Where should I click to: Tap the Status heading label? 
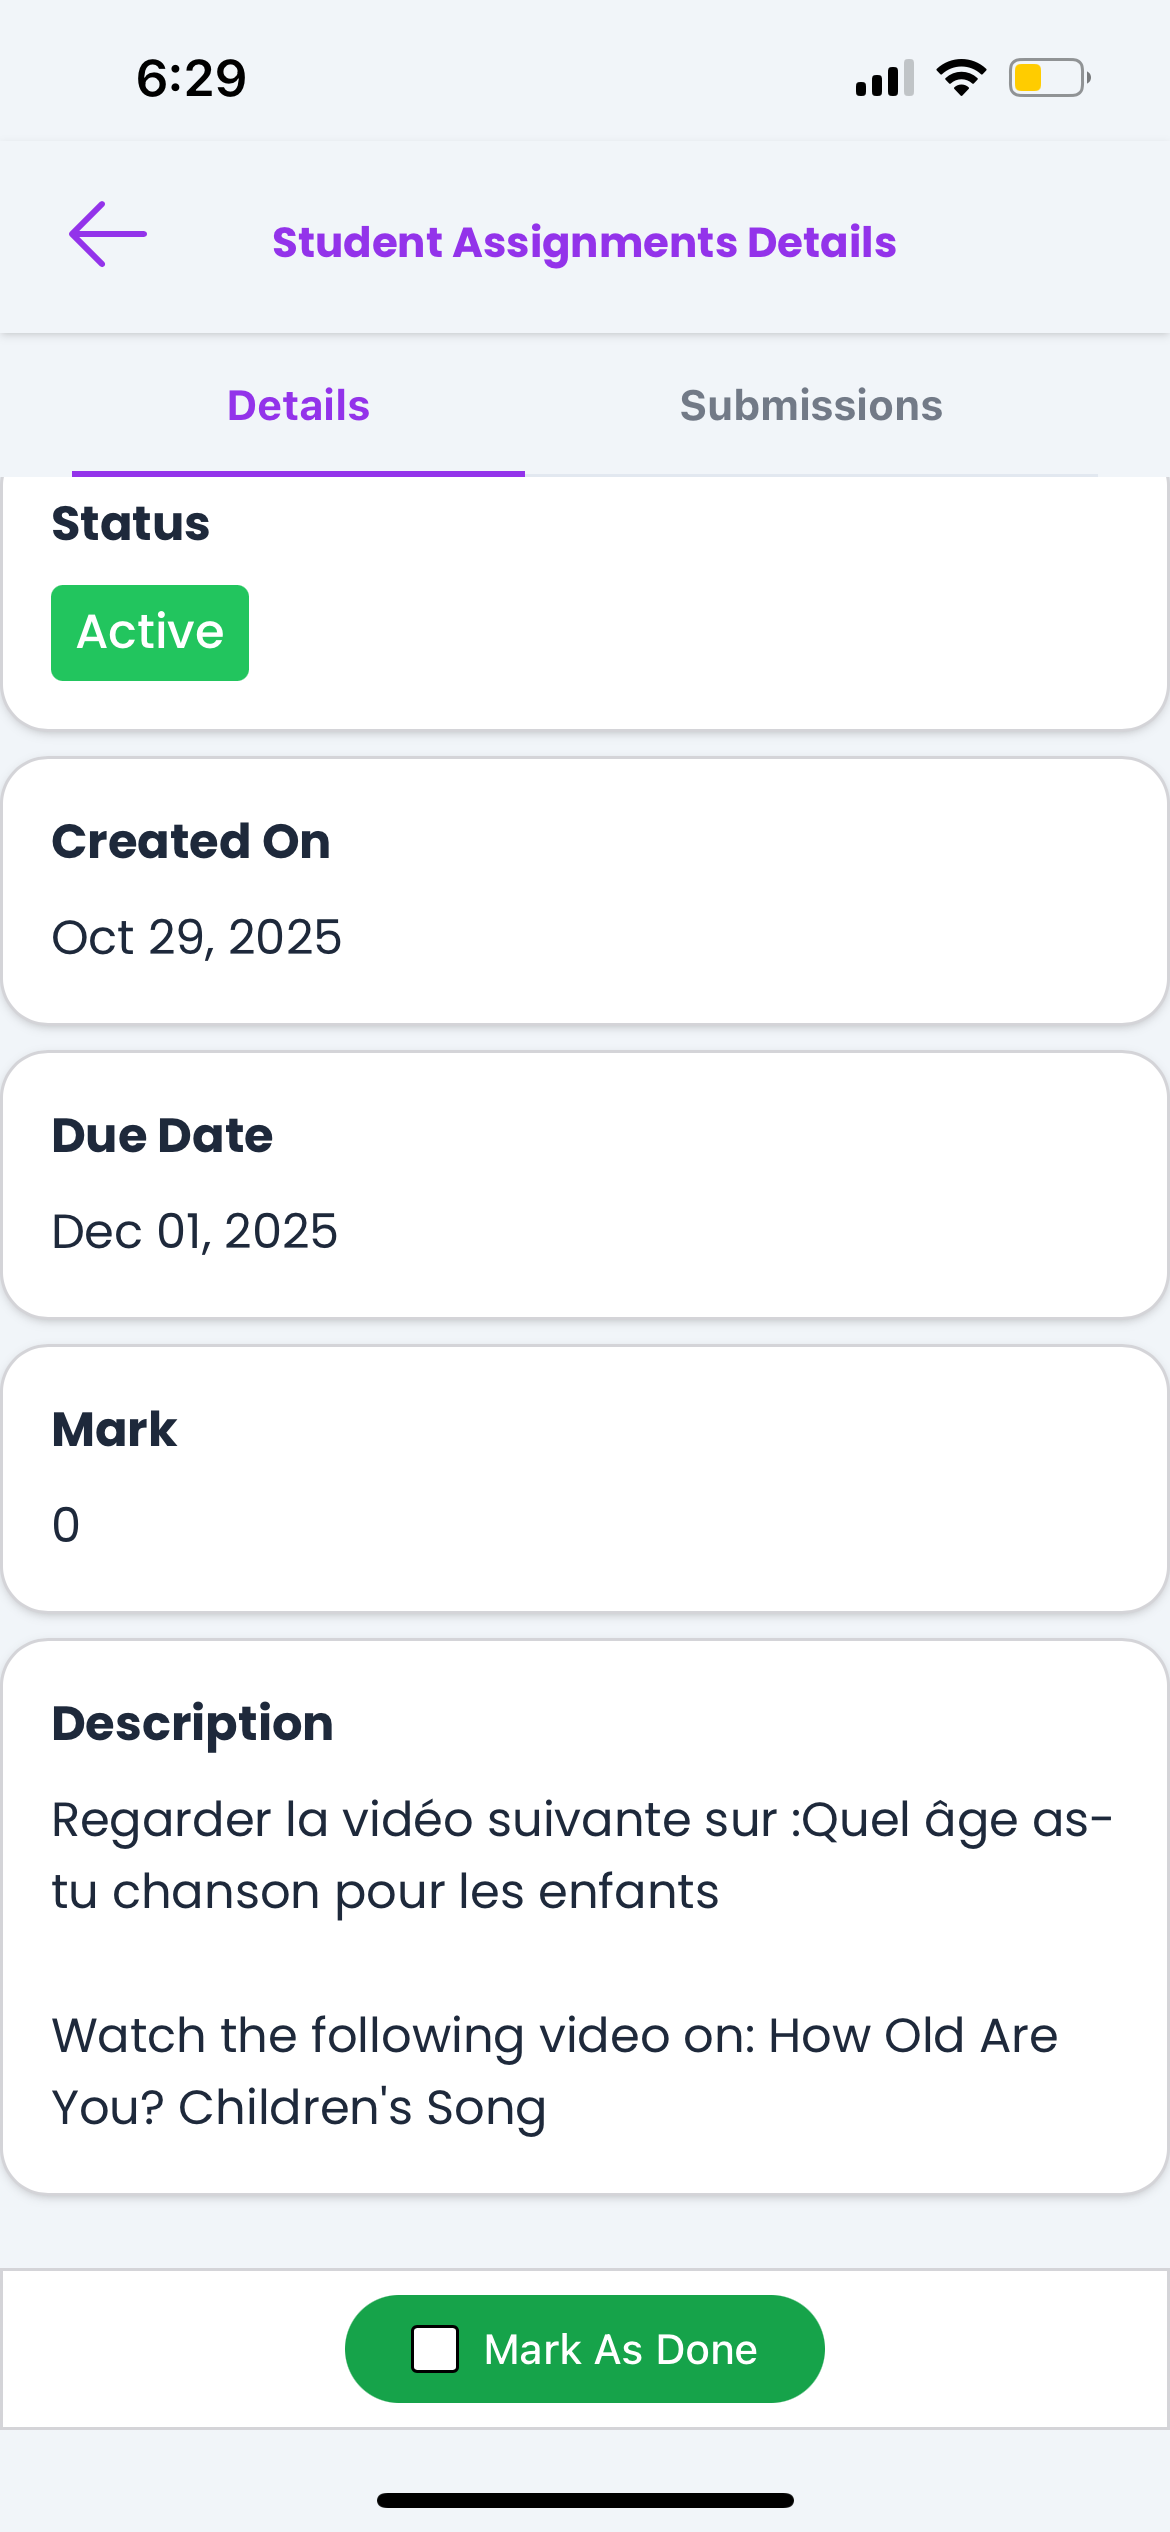pos(131,524)
